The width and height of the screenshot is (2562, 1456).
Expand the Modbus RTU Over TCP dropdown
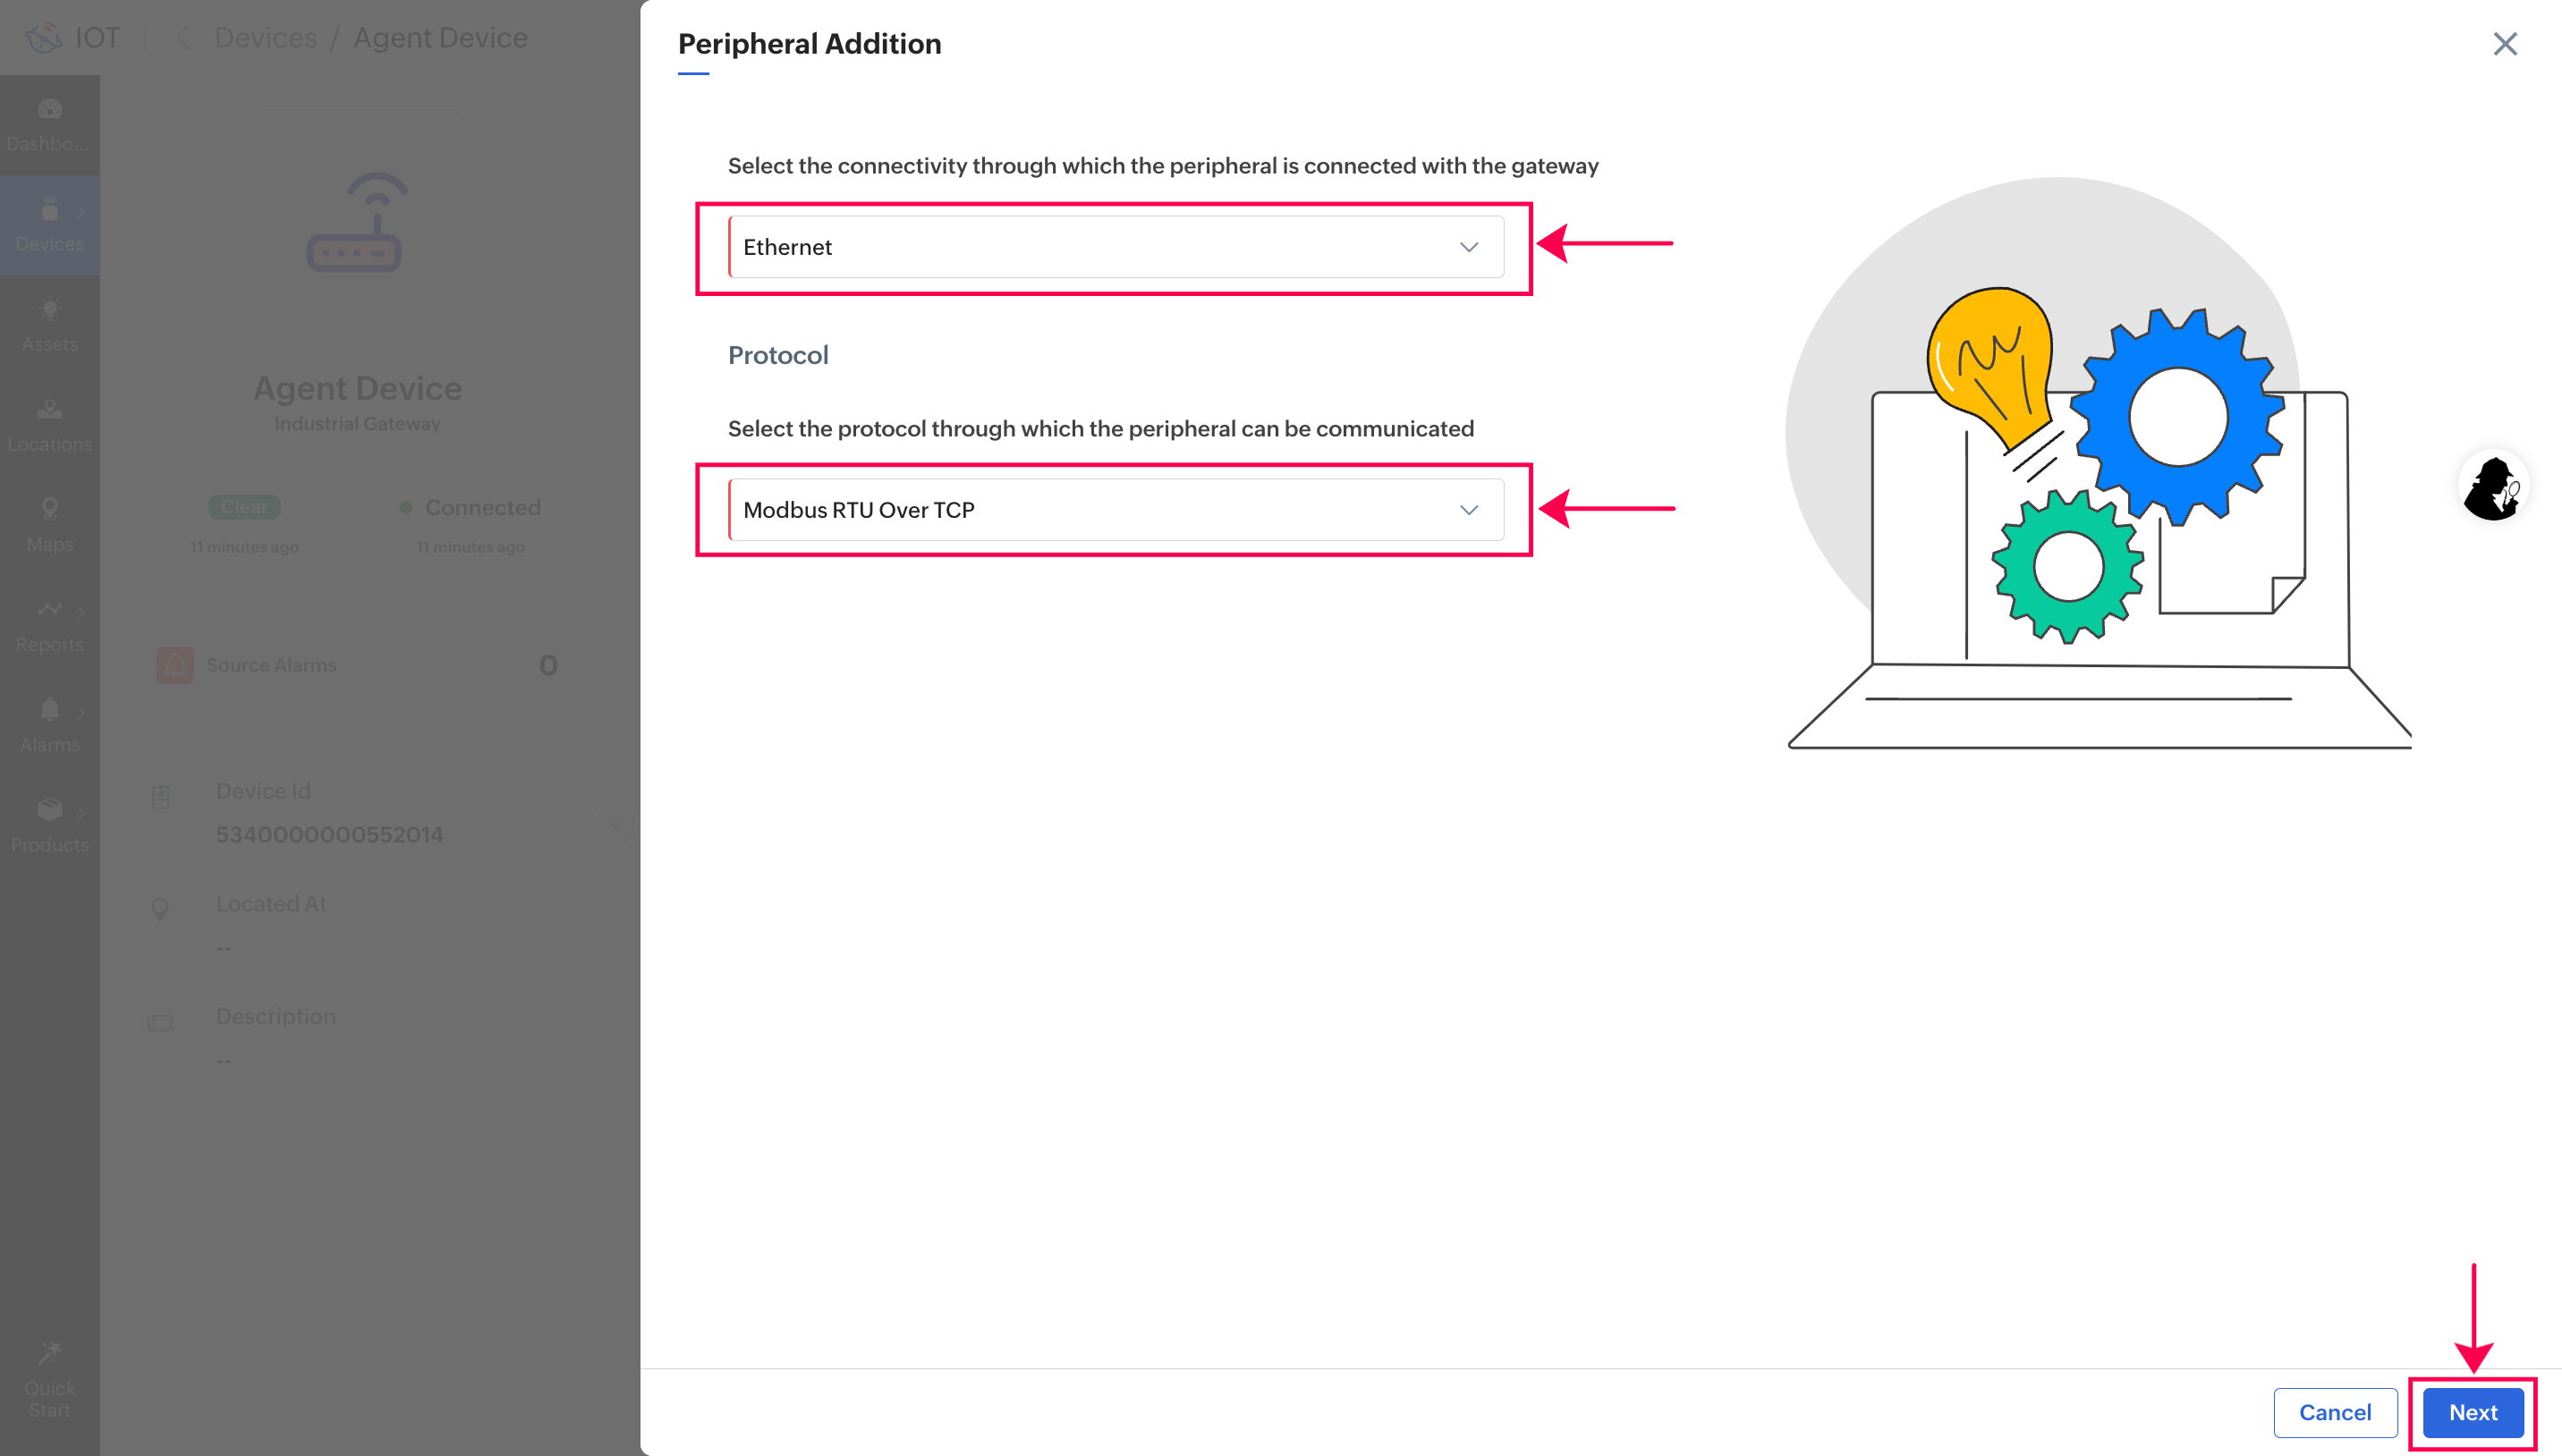(1116, 510)
